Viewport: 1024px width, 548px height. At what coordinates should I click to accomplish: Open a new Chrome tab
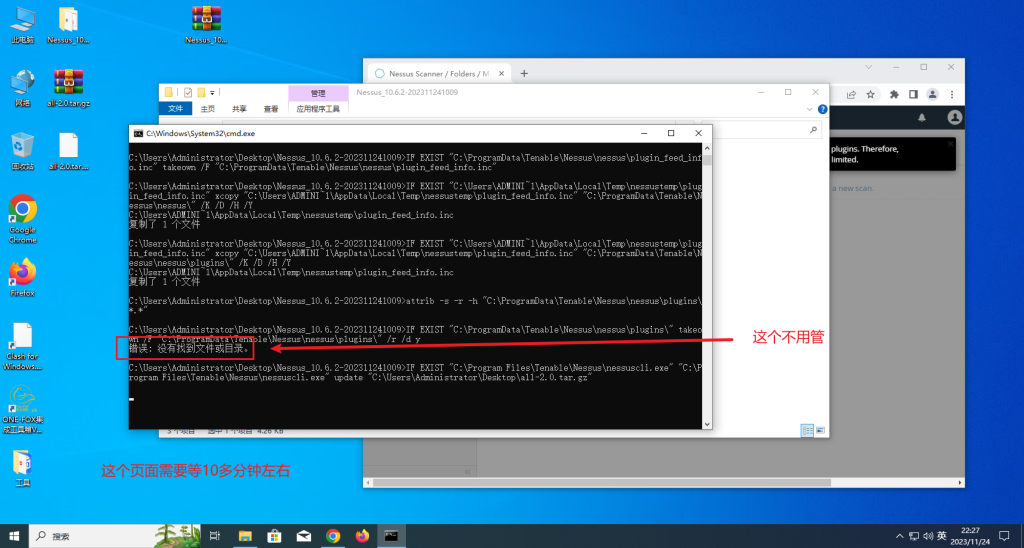(524, 73)
